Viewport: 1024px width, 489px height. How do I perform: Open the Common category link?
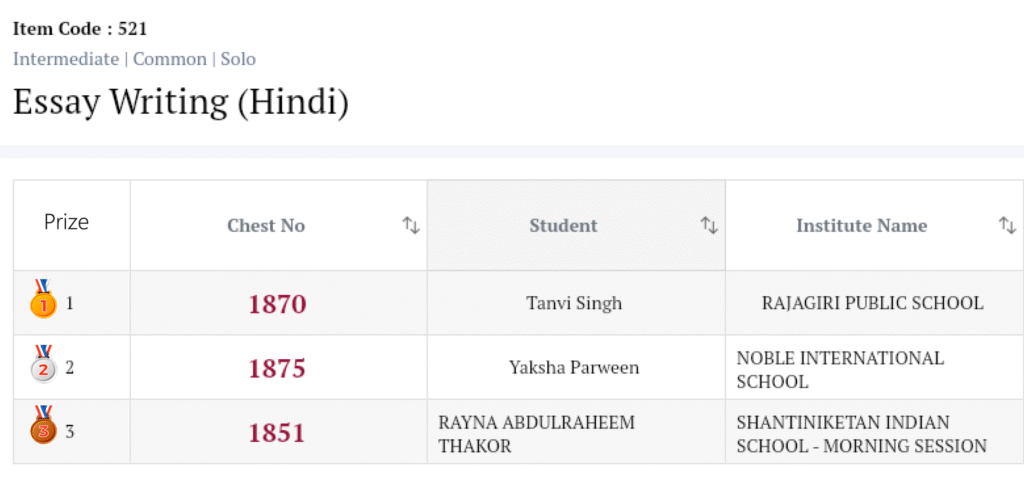(170, 59)
